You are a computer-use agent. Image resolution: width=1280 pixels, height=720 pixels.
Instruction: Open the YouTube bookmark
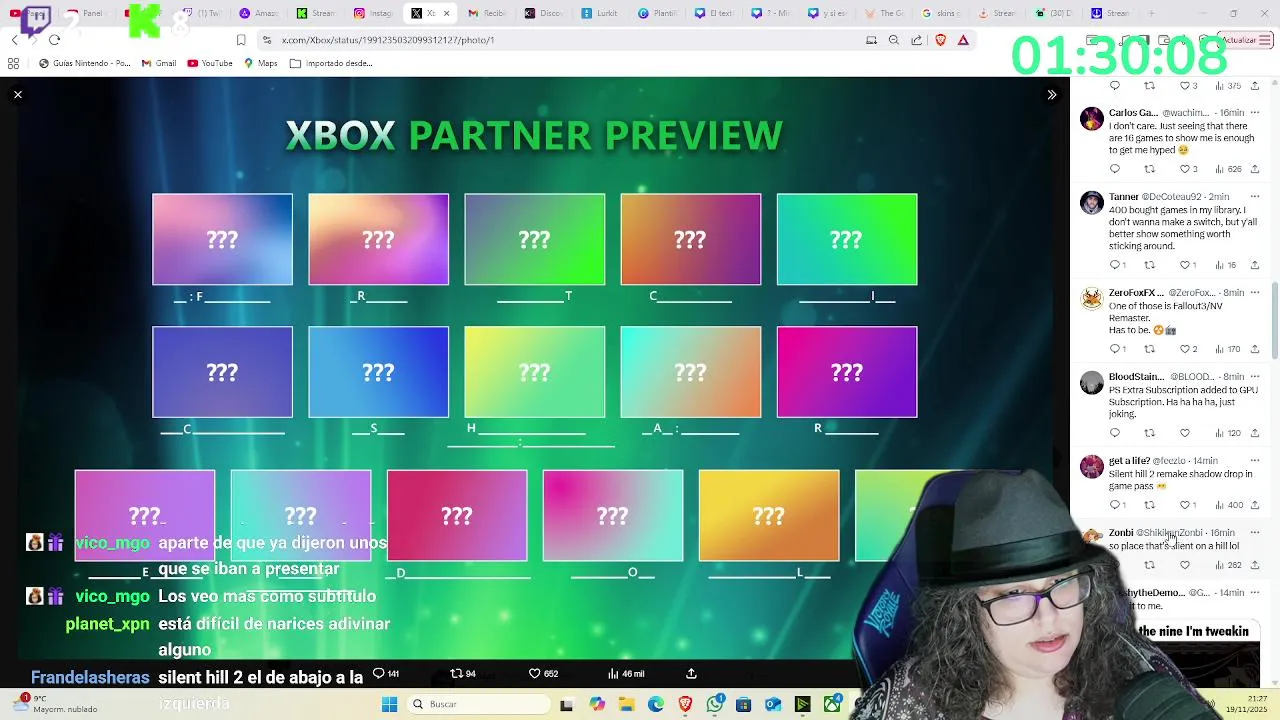tap(210, 63)
